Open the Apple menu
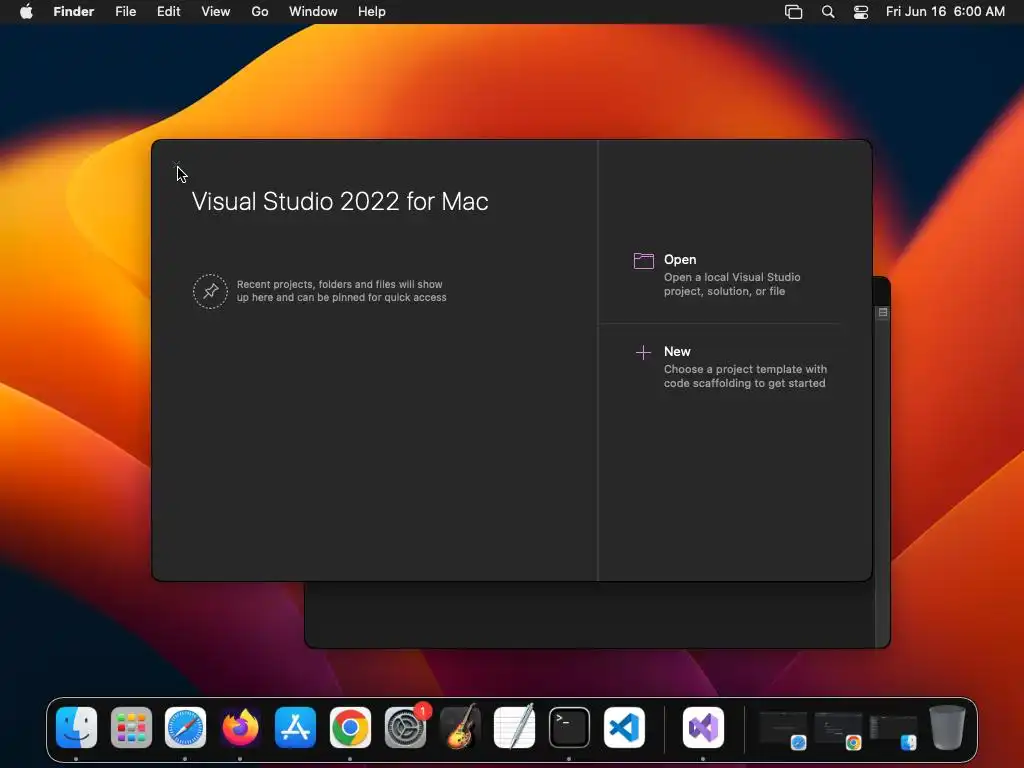 coord(26,12)
